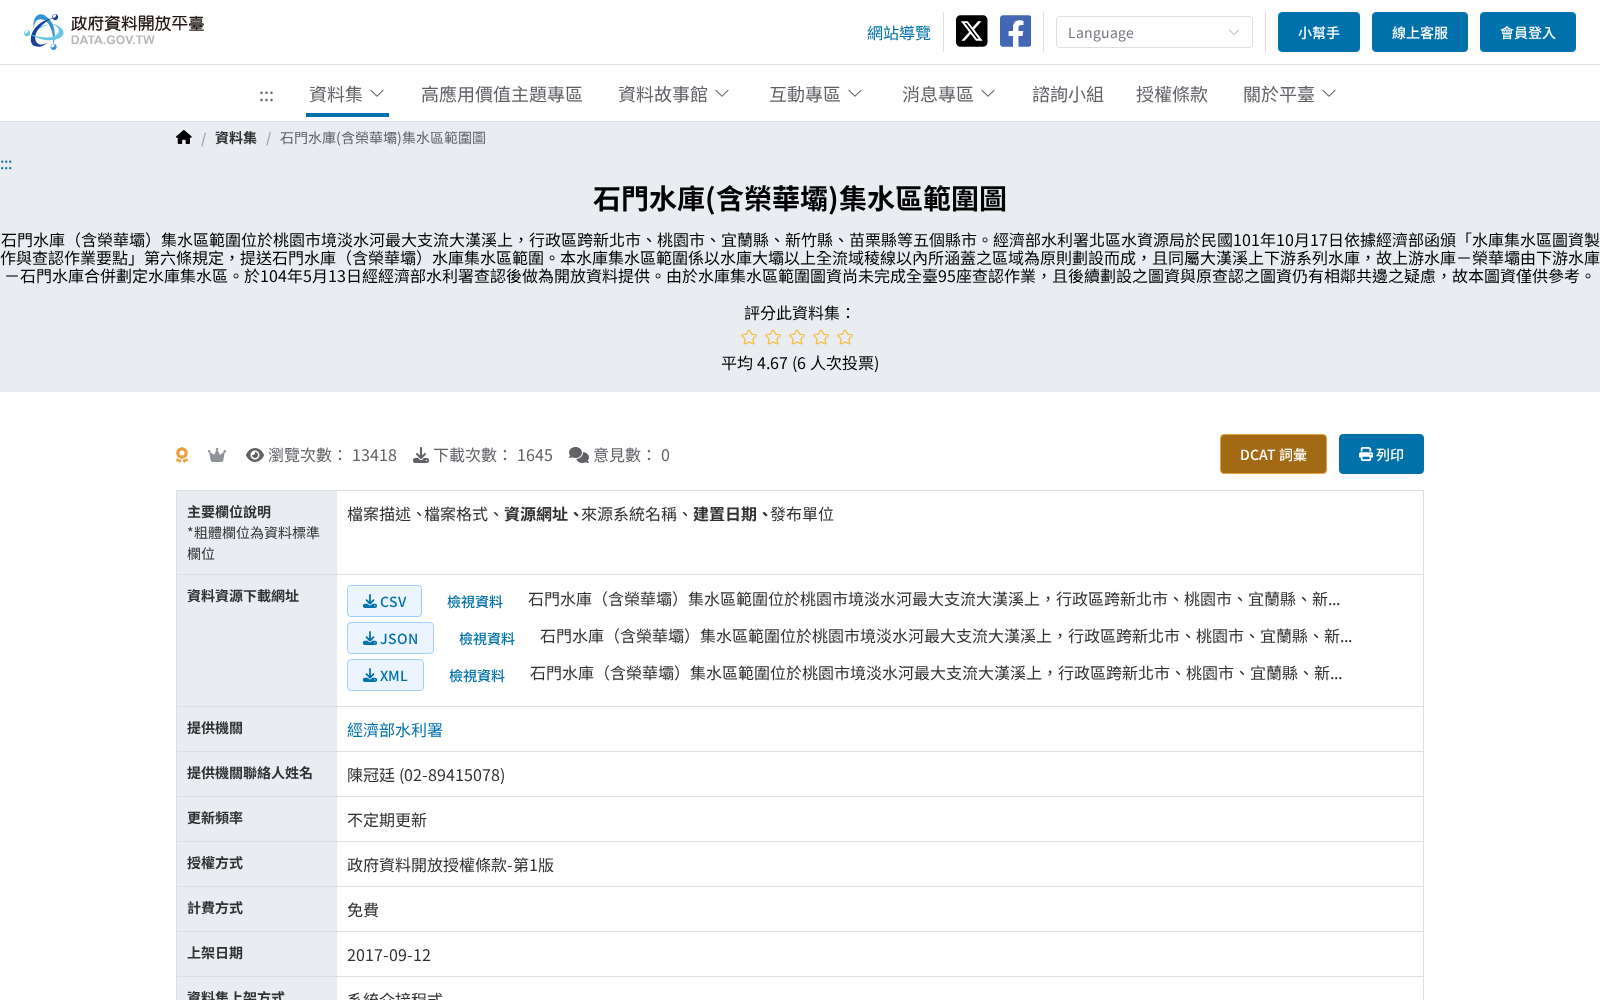The image size is (1600, 1000).
Task: Click 檢視資料 for the JSON row
Action: 487,638
